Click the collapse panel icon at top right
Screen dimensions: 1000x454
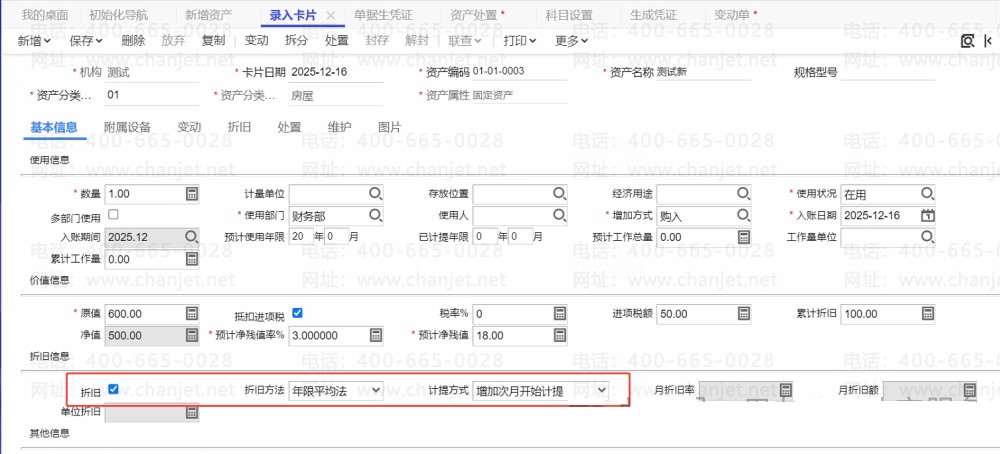coord(989,41)
